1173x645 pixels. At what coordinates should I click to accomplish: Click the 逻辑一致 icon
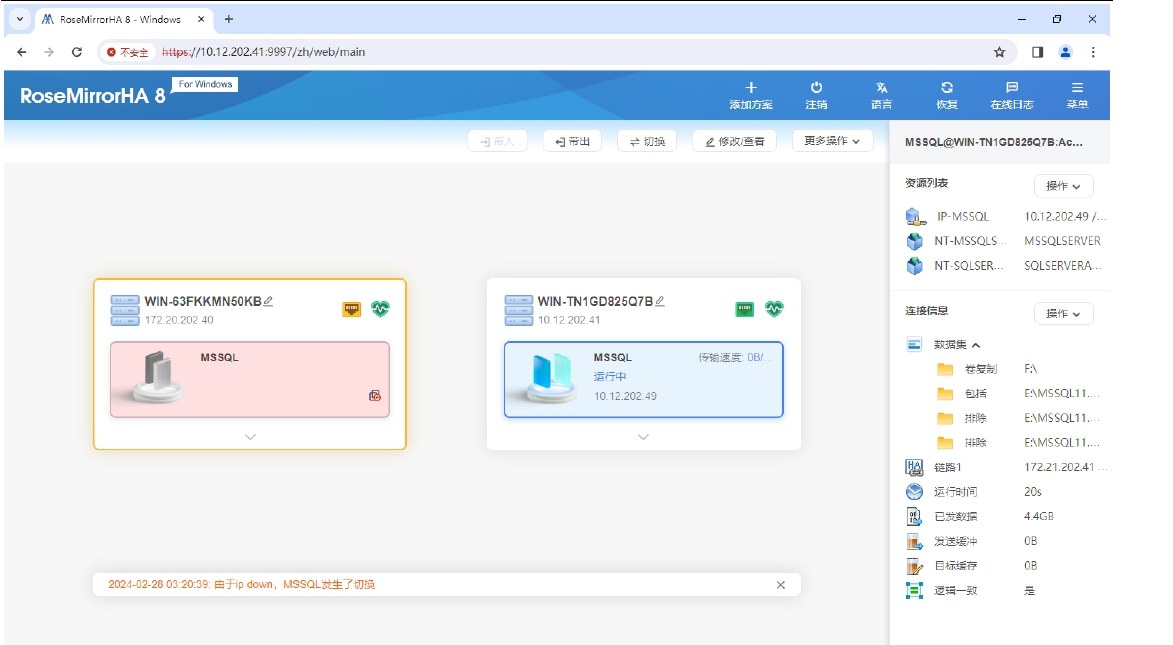click(914, 590)
